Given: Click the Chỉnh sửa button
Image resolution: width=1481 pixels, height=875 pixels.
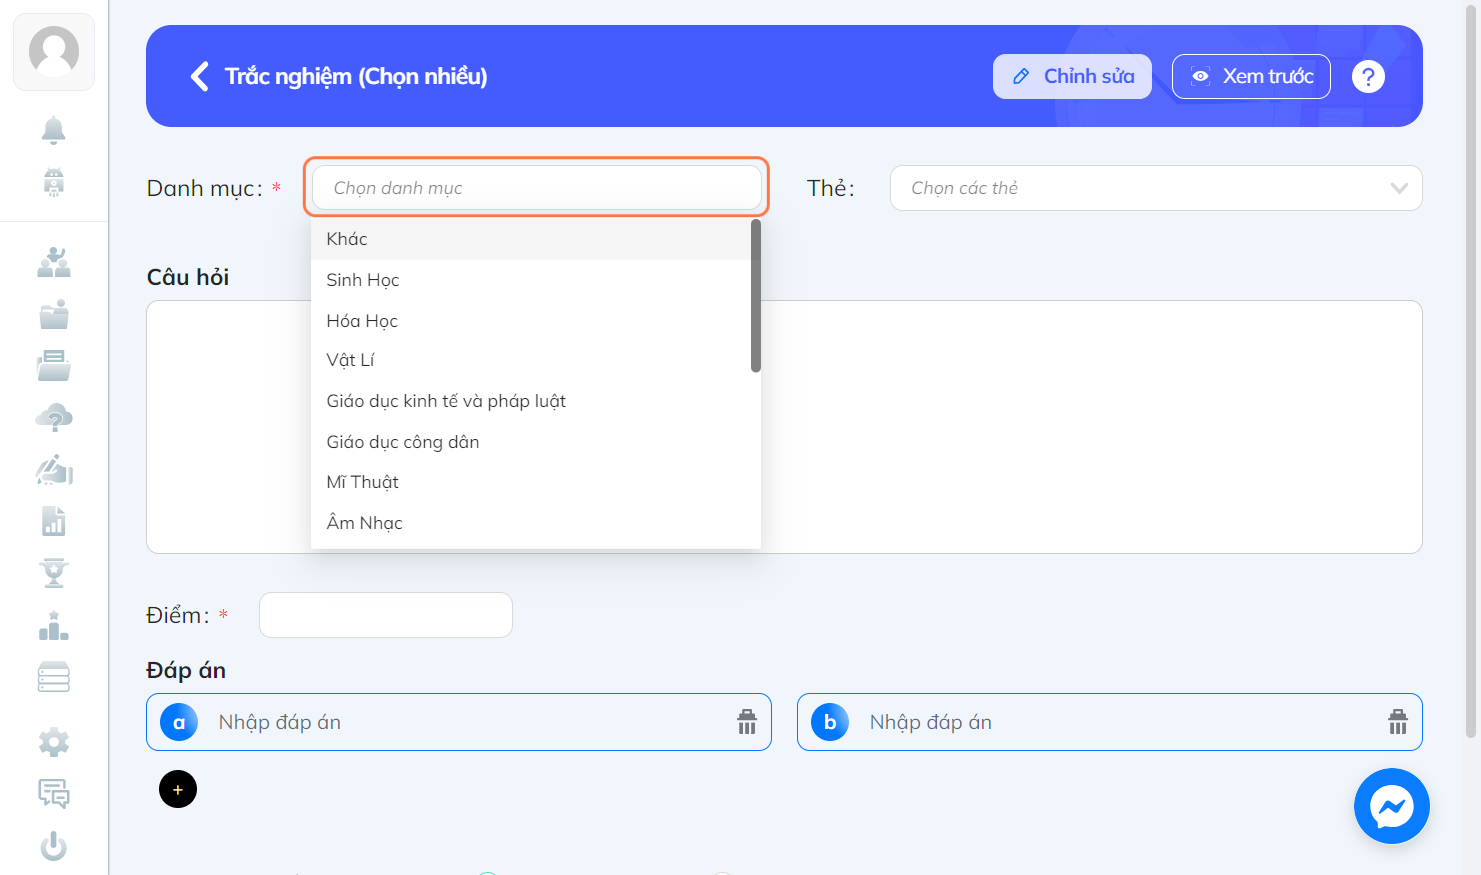Looking at the screenshot, I should (1072, 76).
